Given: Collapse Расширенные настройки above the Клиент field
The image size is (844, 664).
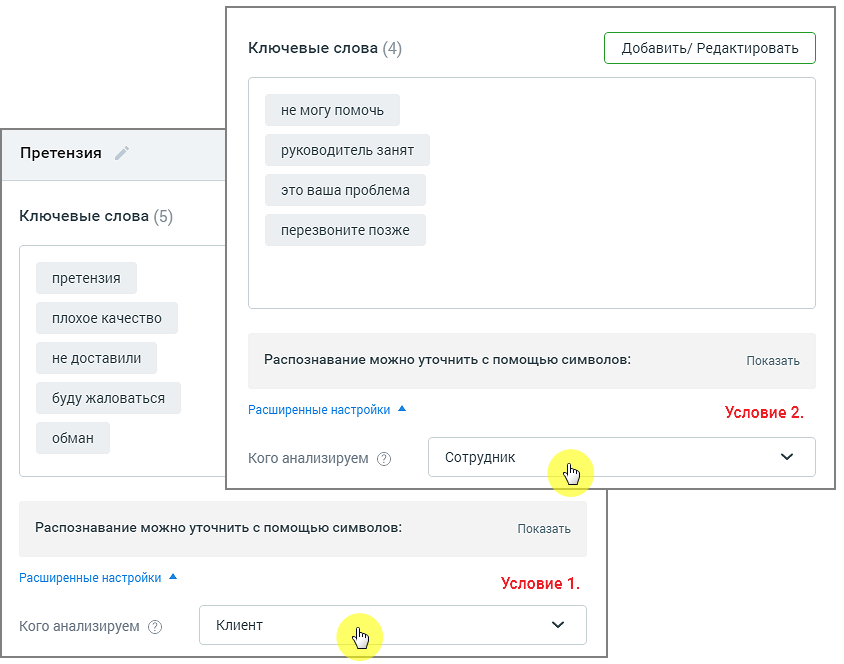Looking at the screenshot, I should coord(98,578).
